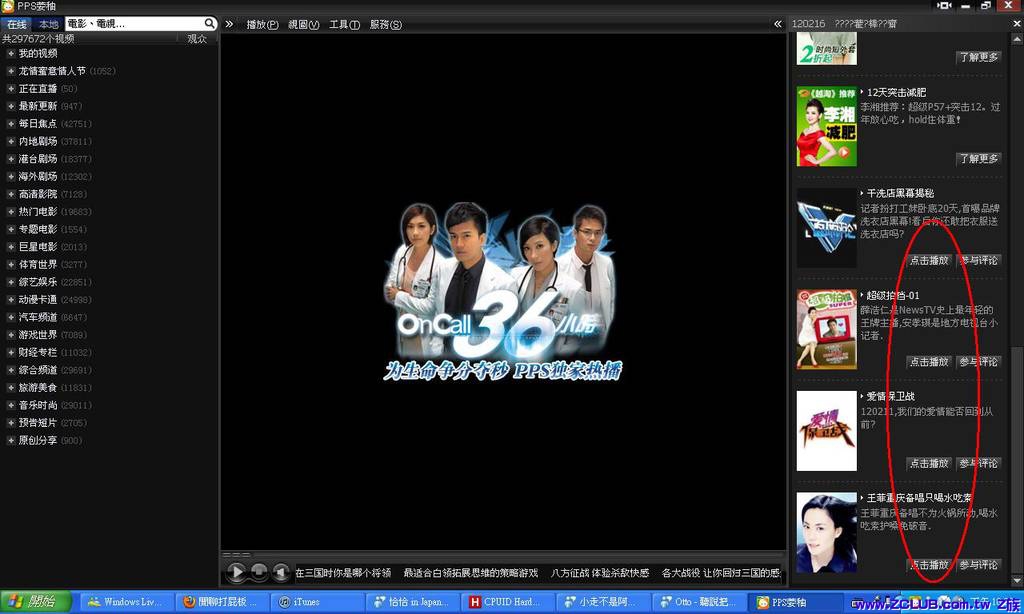Click the video search input field
Viewport: 1024px width, 614px height.
point(134,24)
